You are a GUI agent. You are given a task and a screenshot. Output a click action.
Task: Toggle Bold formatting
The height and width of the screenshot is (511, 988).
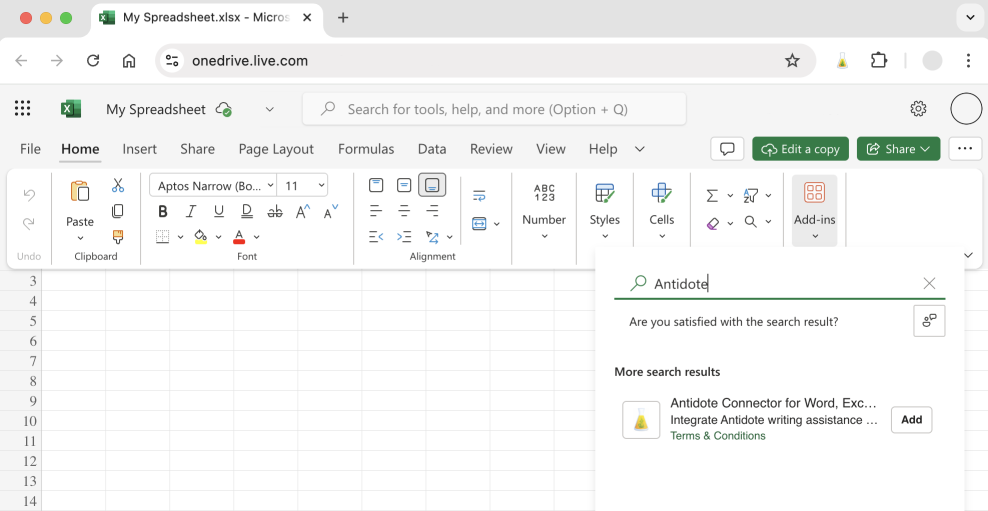163,211
